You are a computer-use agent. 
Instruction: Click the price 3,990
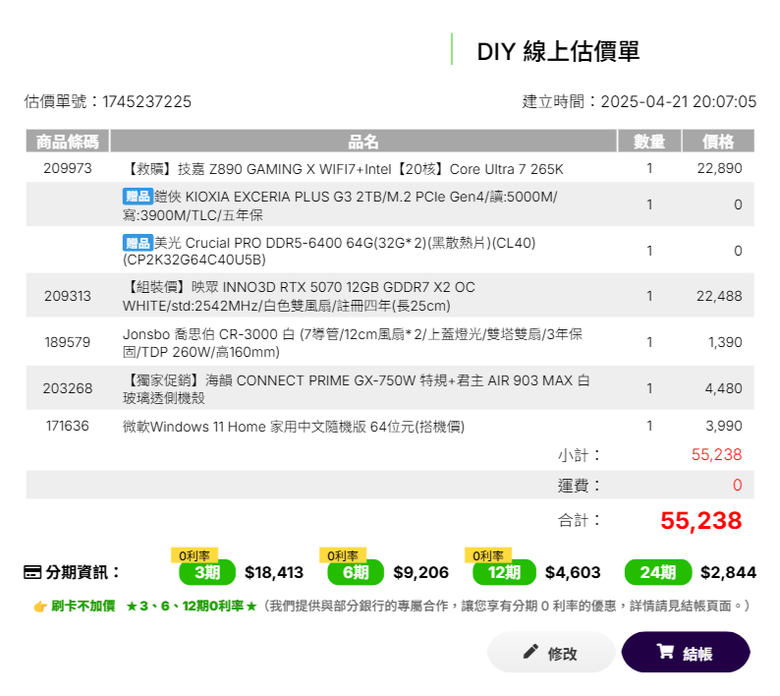[x=724, y=426]
